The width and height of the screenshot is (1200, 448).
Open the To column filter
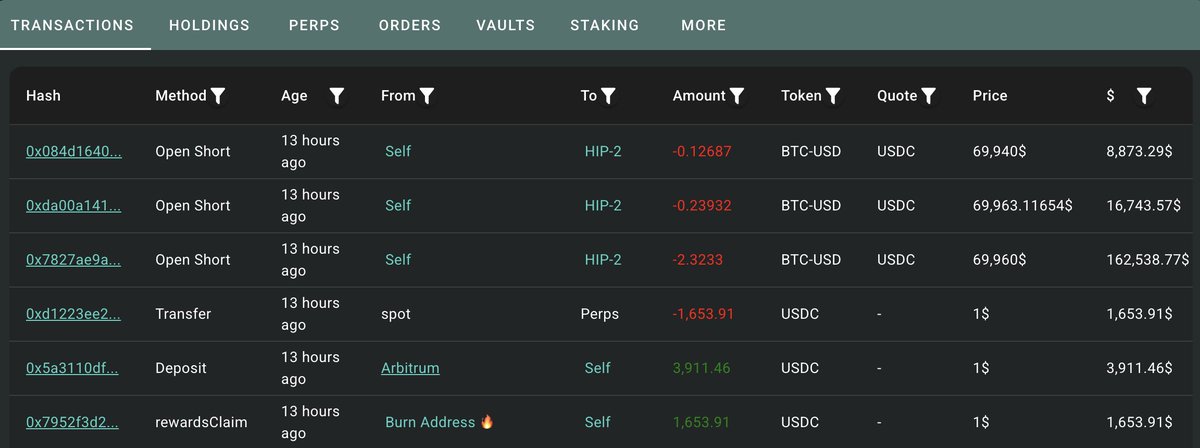click(608, 96)
